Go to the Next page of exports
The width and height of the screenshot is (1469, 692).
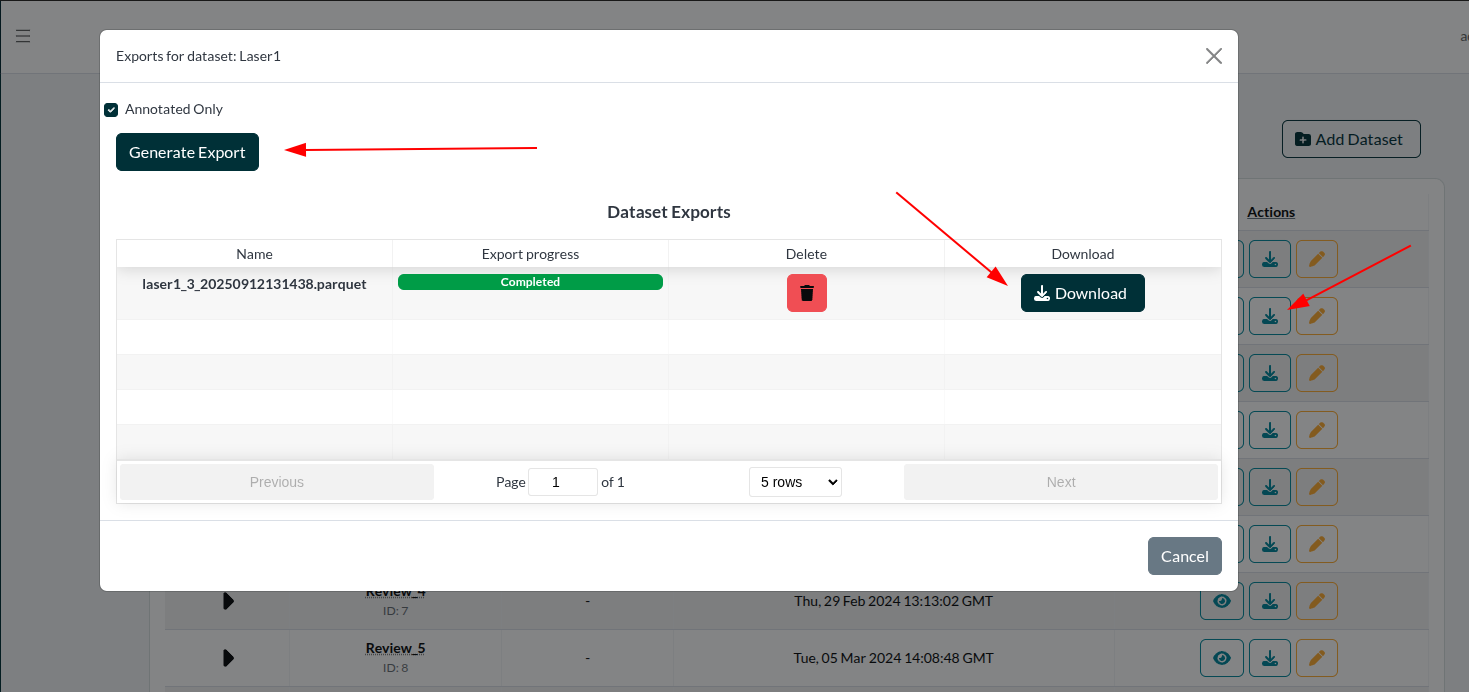click(1060, 482)
